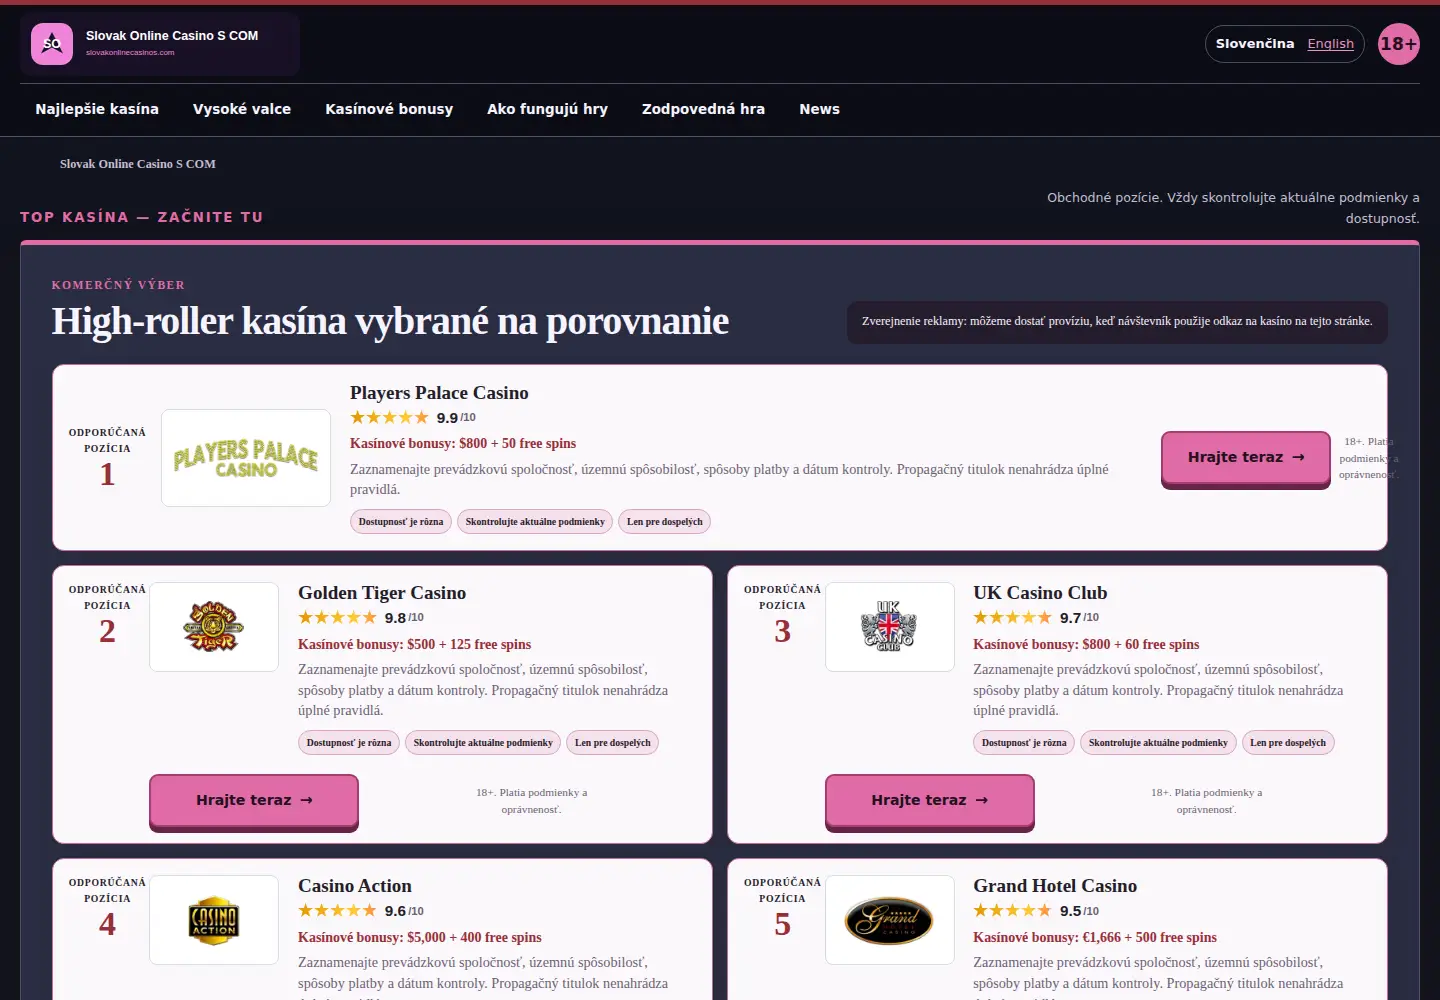Open the Golden Tiger Casino logo
This screenshot has width=1440, height=1000.
[214, 627]
